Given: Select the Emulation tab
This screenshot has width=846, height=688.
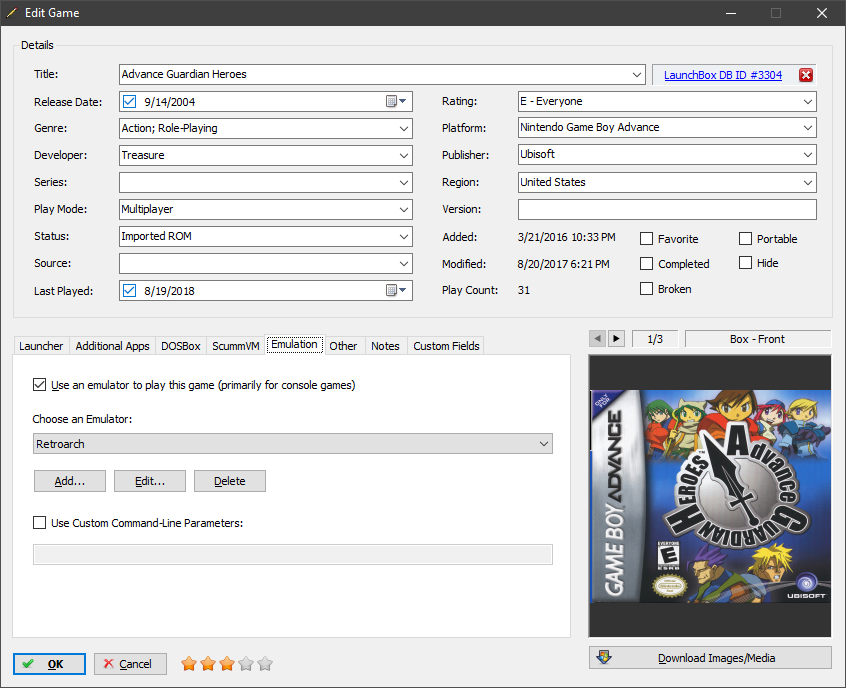Looking at the screenshot, I should (295, 344).
